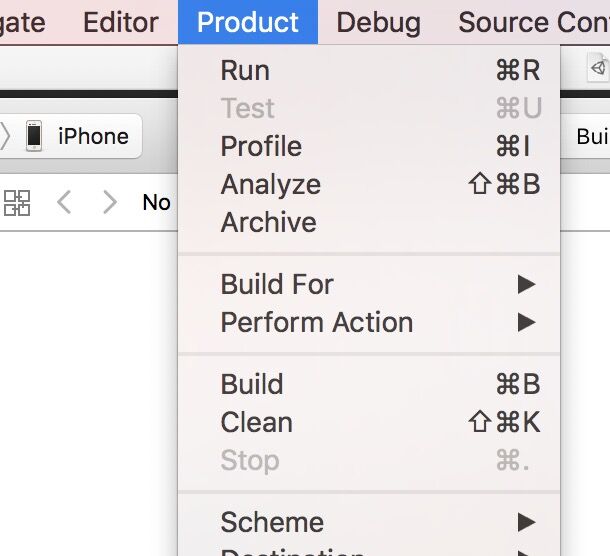Screen dimensions: 610x556
Task: Go back with the left chevron
Action: 64,203
